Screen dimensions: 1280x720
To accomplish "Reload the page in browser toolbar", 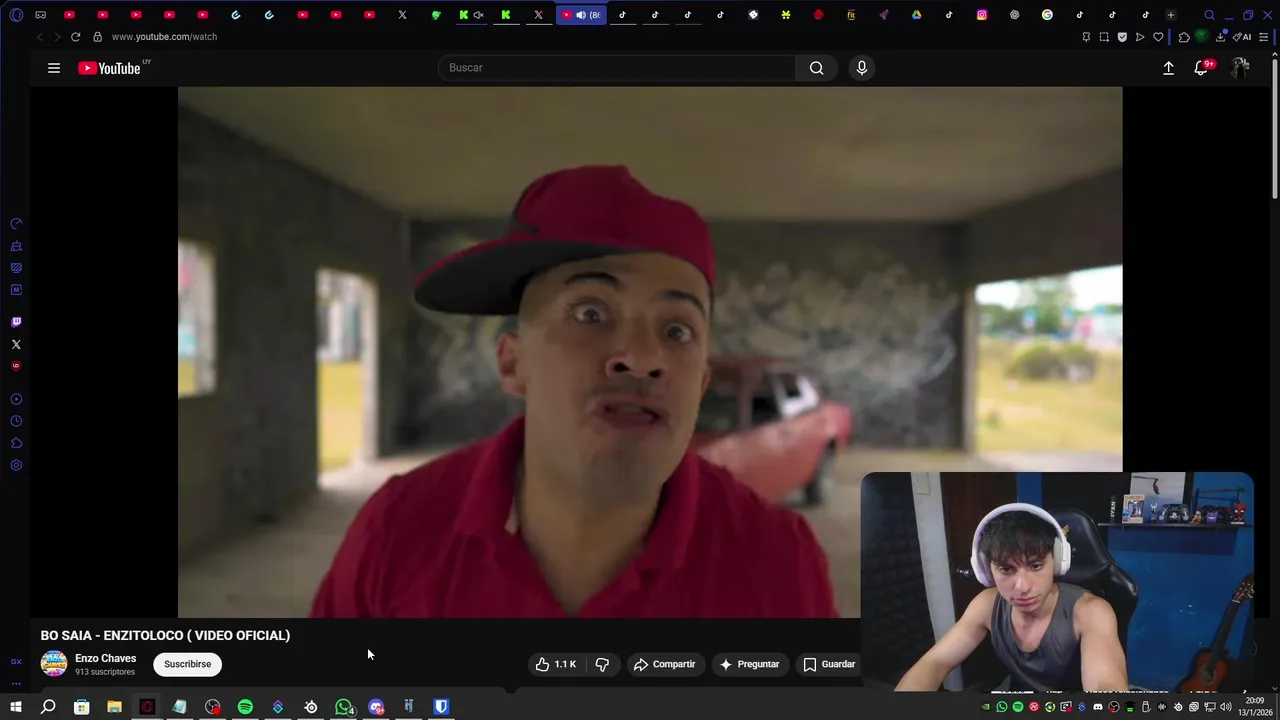I will tap(75, 37).
